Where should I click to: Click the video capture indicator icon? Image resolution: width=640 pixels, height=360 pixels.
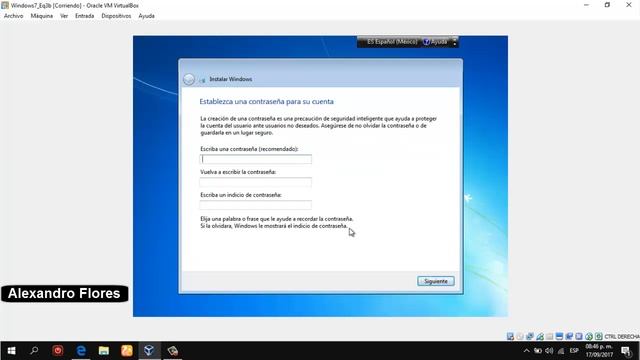tap(569, 336)
